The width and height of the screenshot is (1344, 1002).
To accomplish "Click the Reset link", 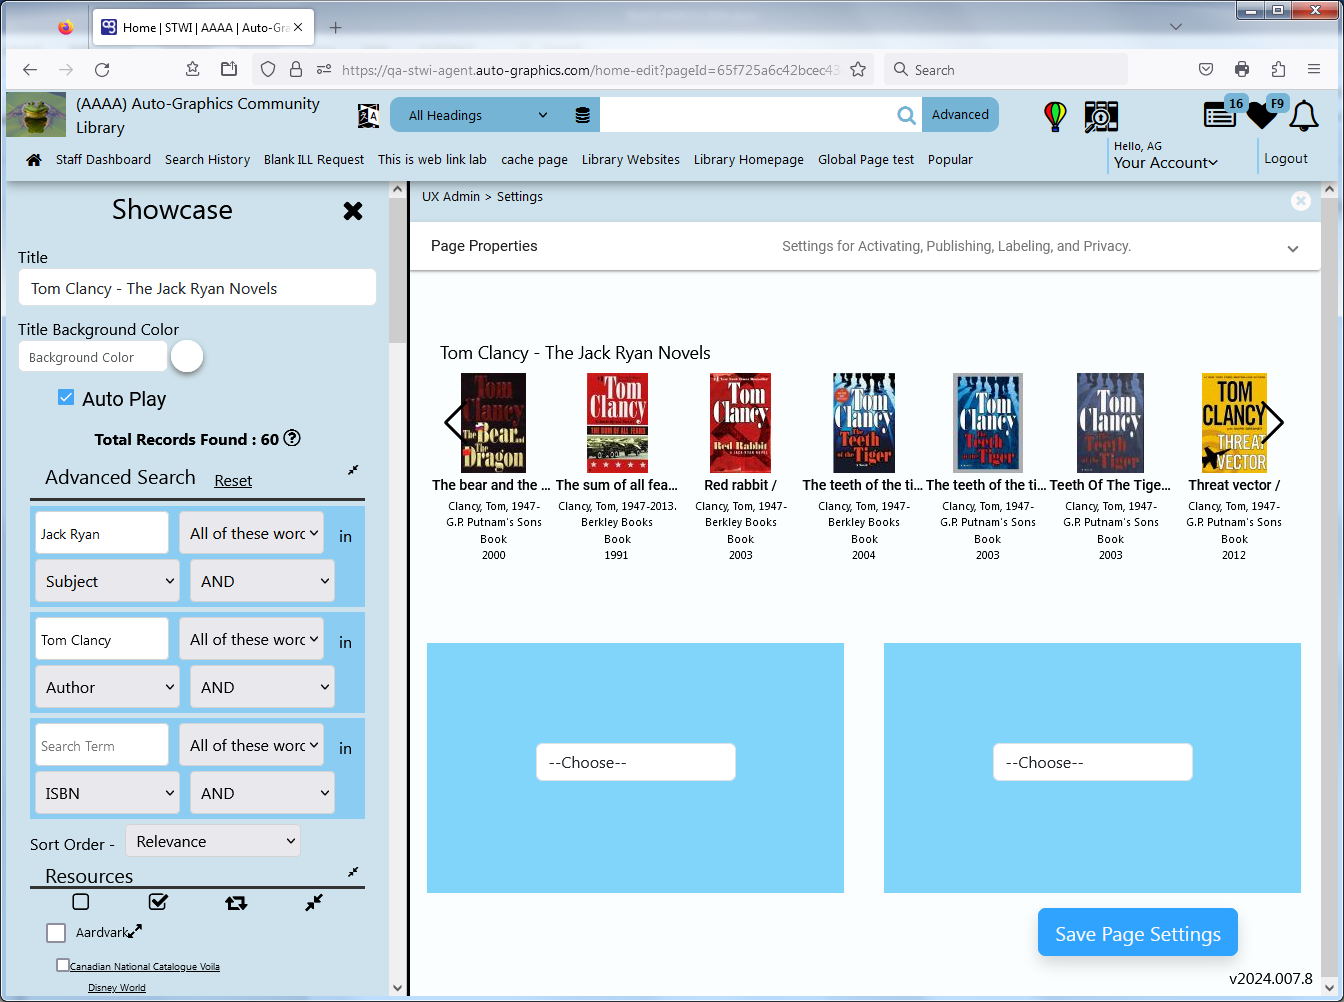I will [x=233, y=481].
